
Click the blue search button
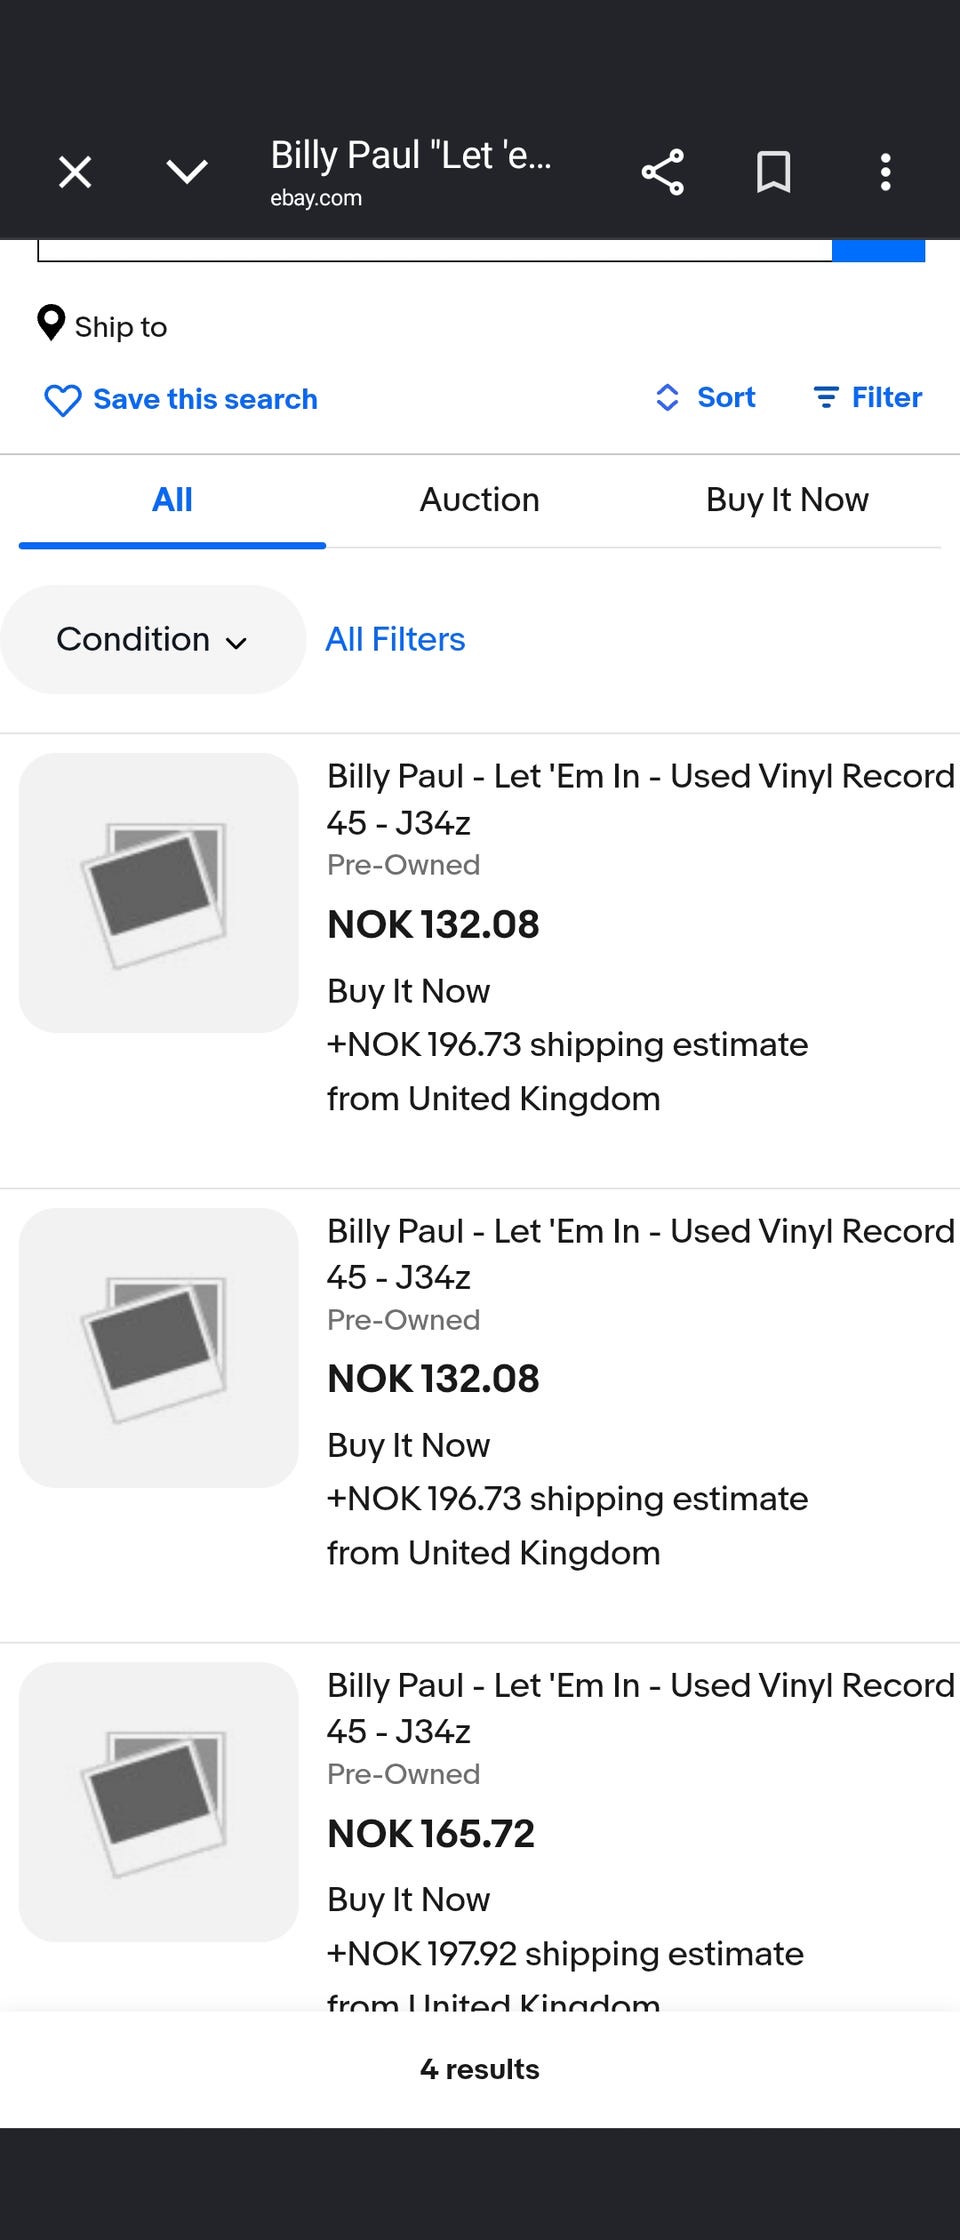coord(878,250)
